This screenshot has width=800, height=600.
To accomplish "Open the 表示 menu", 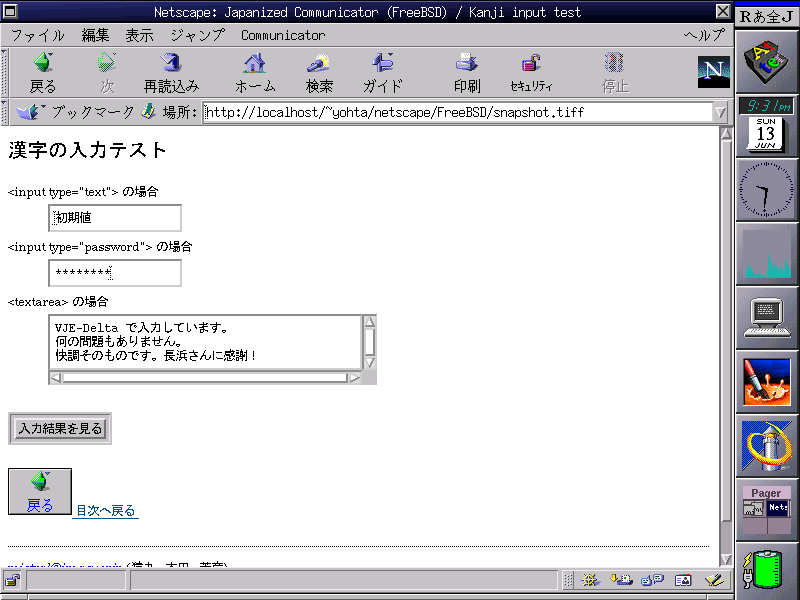I will pyautogui.click(x=139, y=35).
